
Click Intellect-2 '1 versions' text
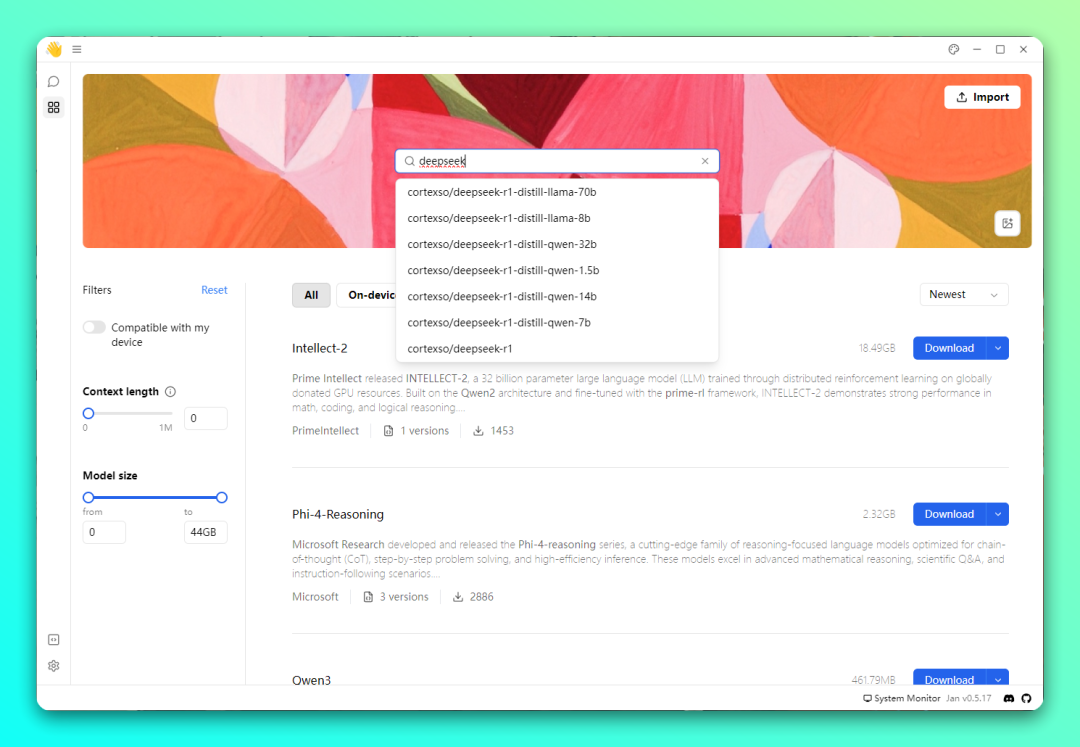[424, 431]
